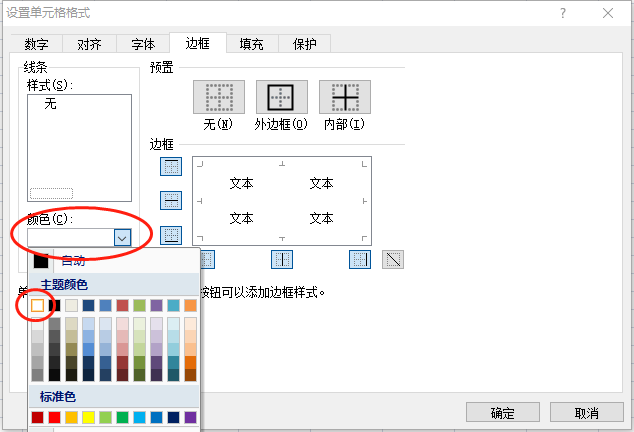Screen dimensions: 634x432
Task: Switch to the 数字 tab
Action: pyautogui.click(x=36, y=44)
